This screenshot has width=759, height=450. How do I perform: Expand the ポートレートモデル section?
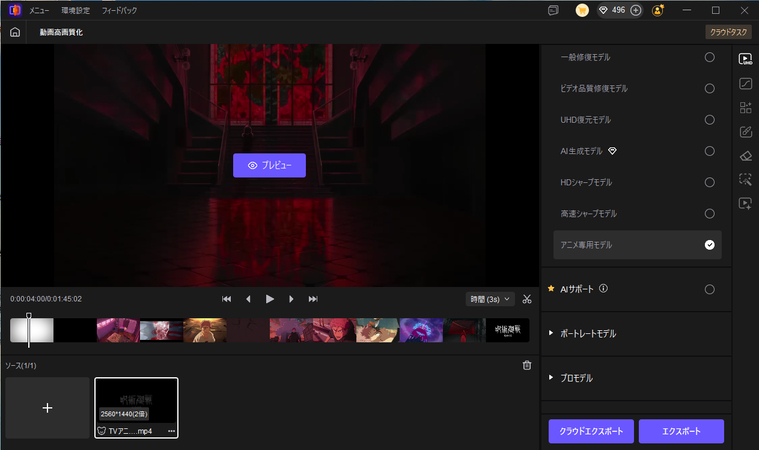point(552,333)
